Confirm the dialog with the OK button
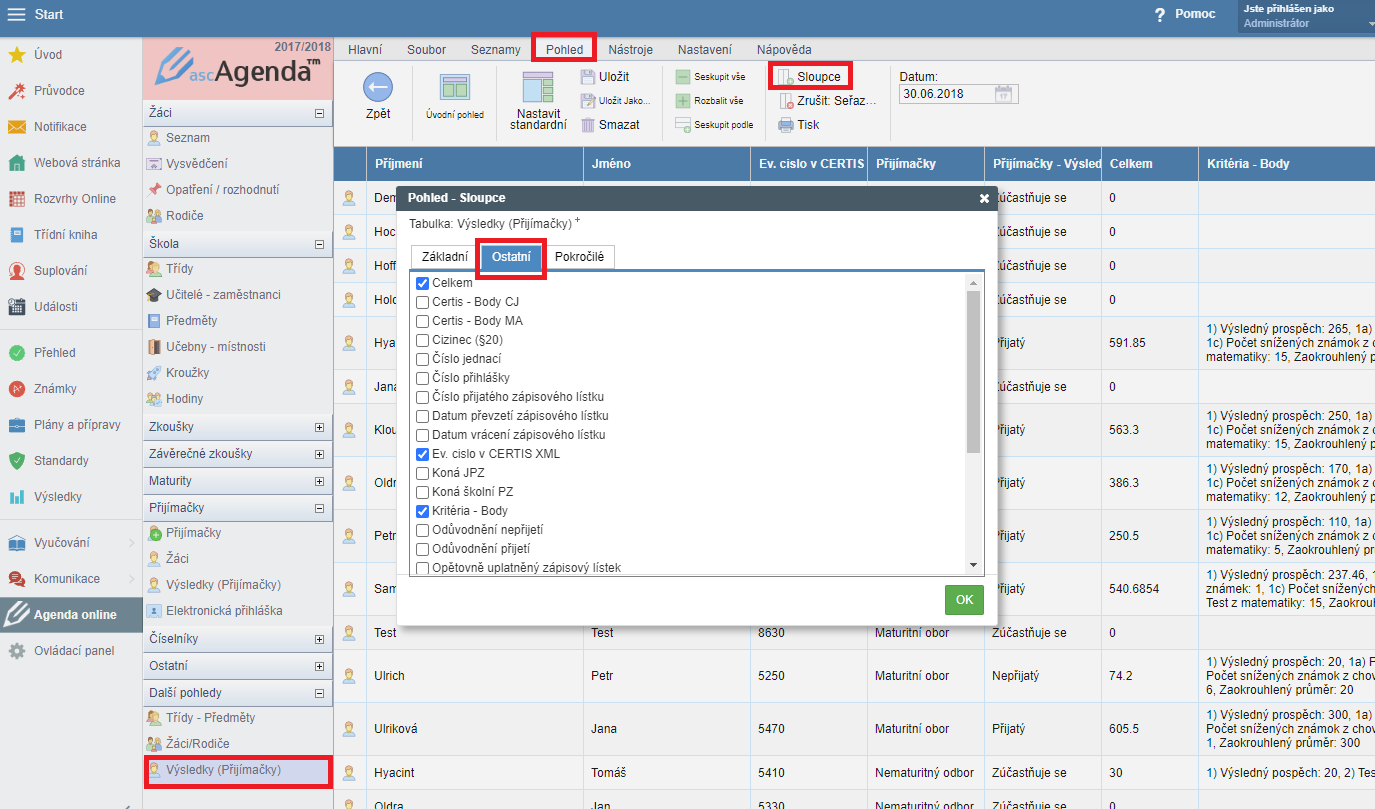This screenshot has height=809, width=1375. click(x=964, y=600)
